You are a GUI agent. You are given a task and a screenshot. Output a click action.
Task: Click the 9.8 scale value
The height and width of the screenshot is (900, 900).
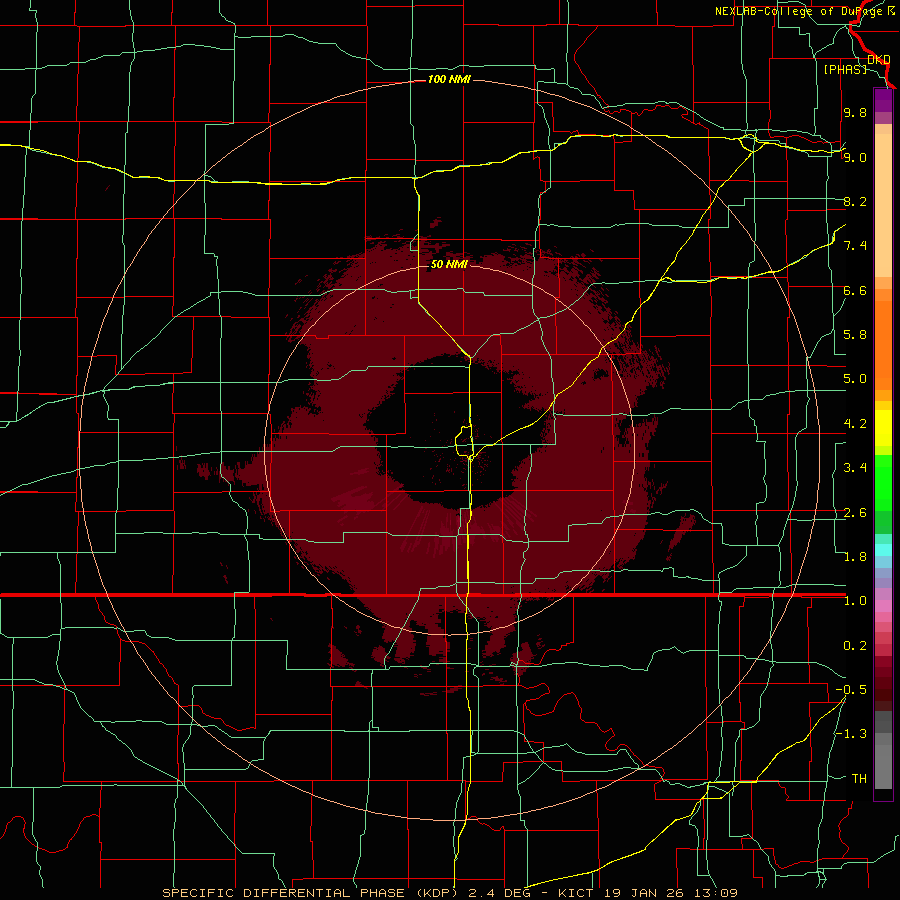point(855,112)
